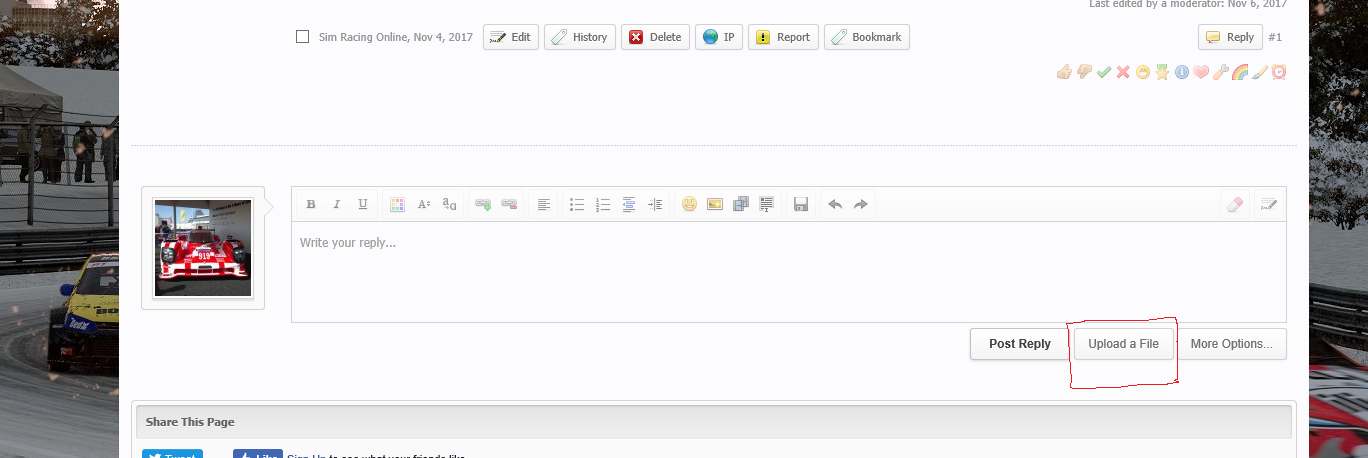Screen dimensions: 1368x458
Task: Open the text color palette
Action: (x=397, y=204)
